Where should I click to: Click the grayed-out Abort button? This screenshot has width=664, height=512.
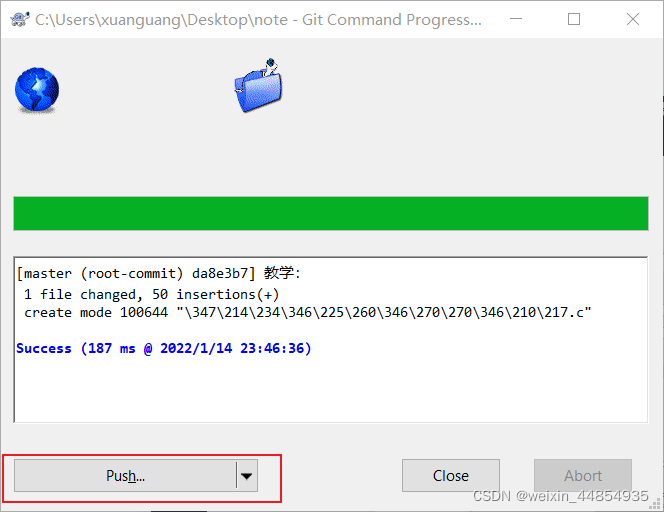(583, 476)
